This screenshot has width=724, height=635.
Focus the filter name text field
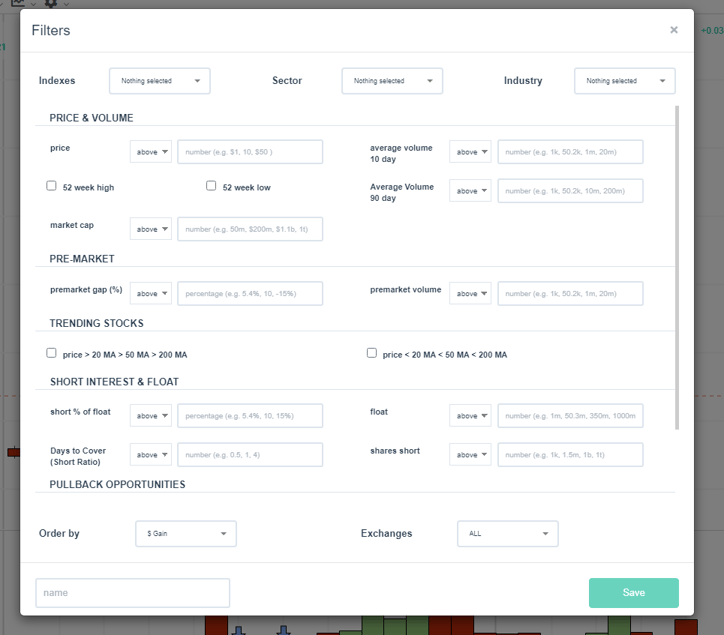[133, 593]
